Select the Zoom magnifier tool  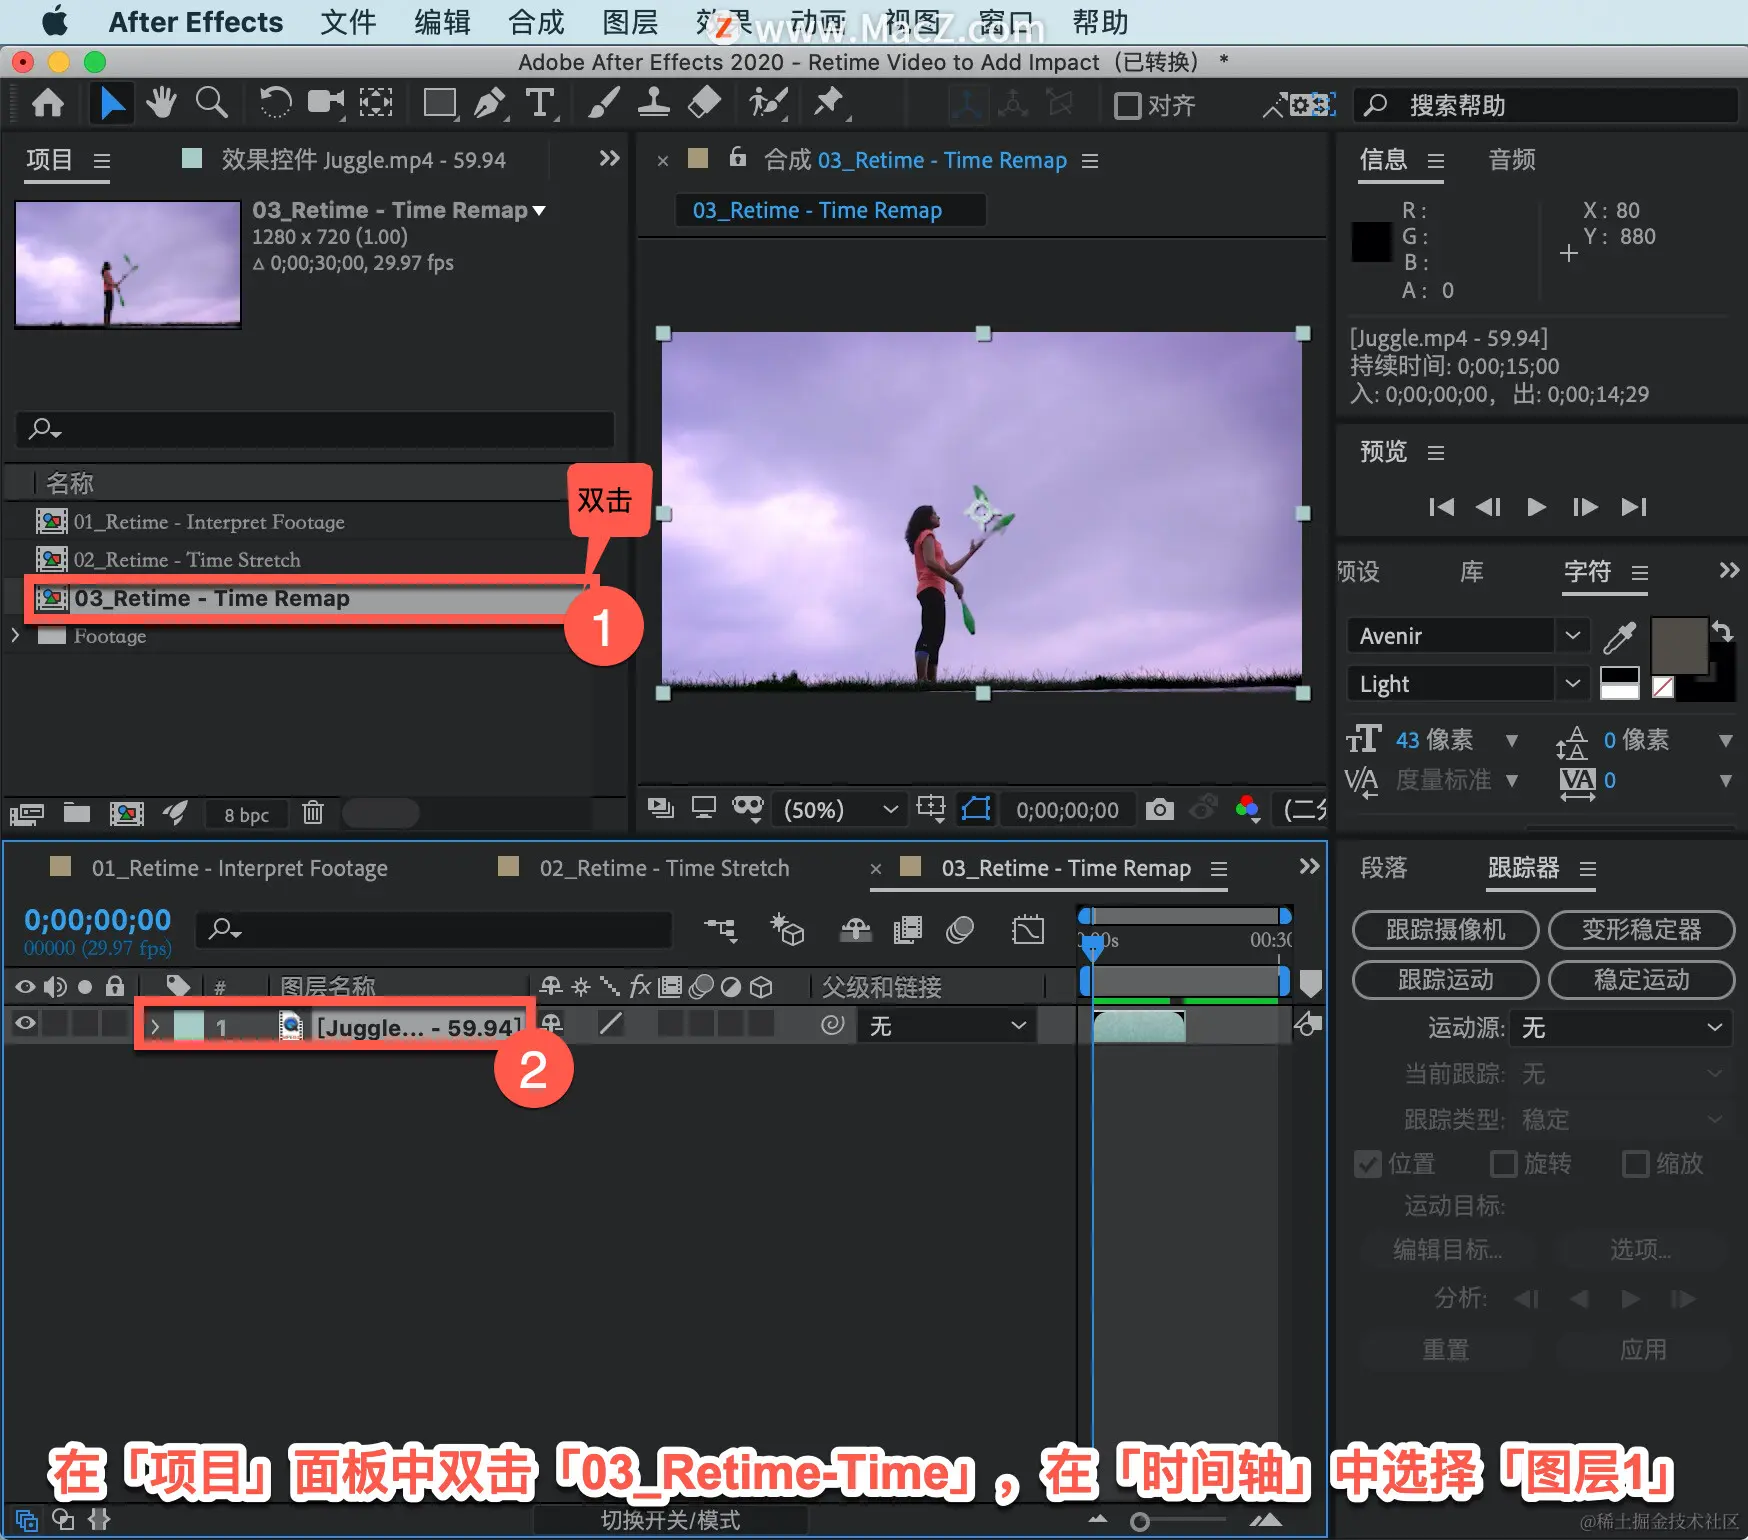coord(212,102)
